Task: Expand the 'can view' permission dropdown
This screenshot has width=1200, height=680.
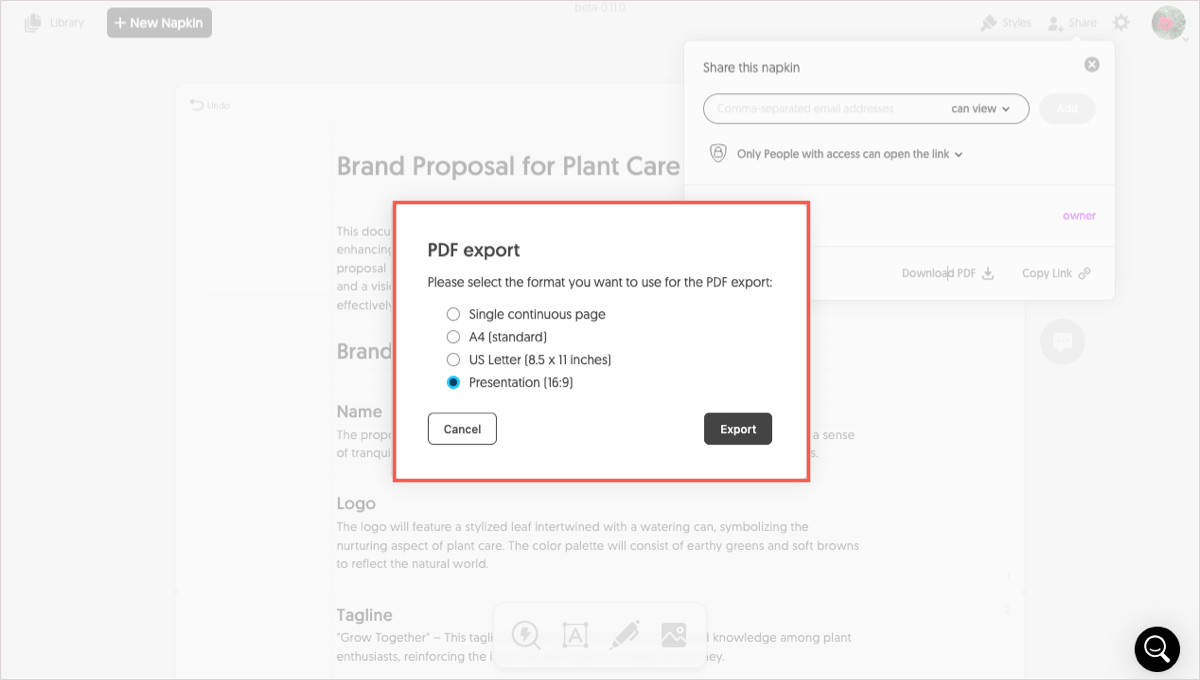Action: coord(981,108)
